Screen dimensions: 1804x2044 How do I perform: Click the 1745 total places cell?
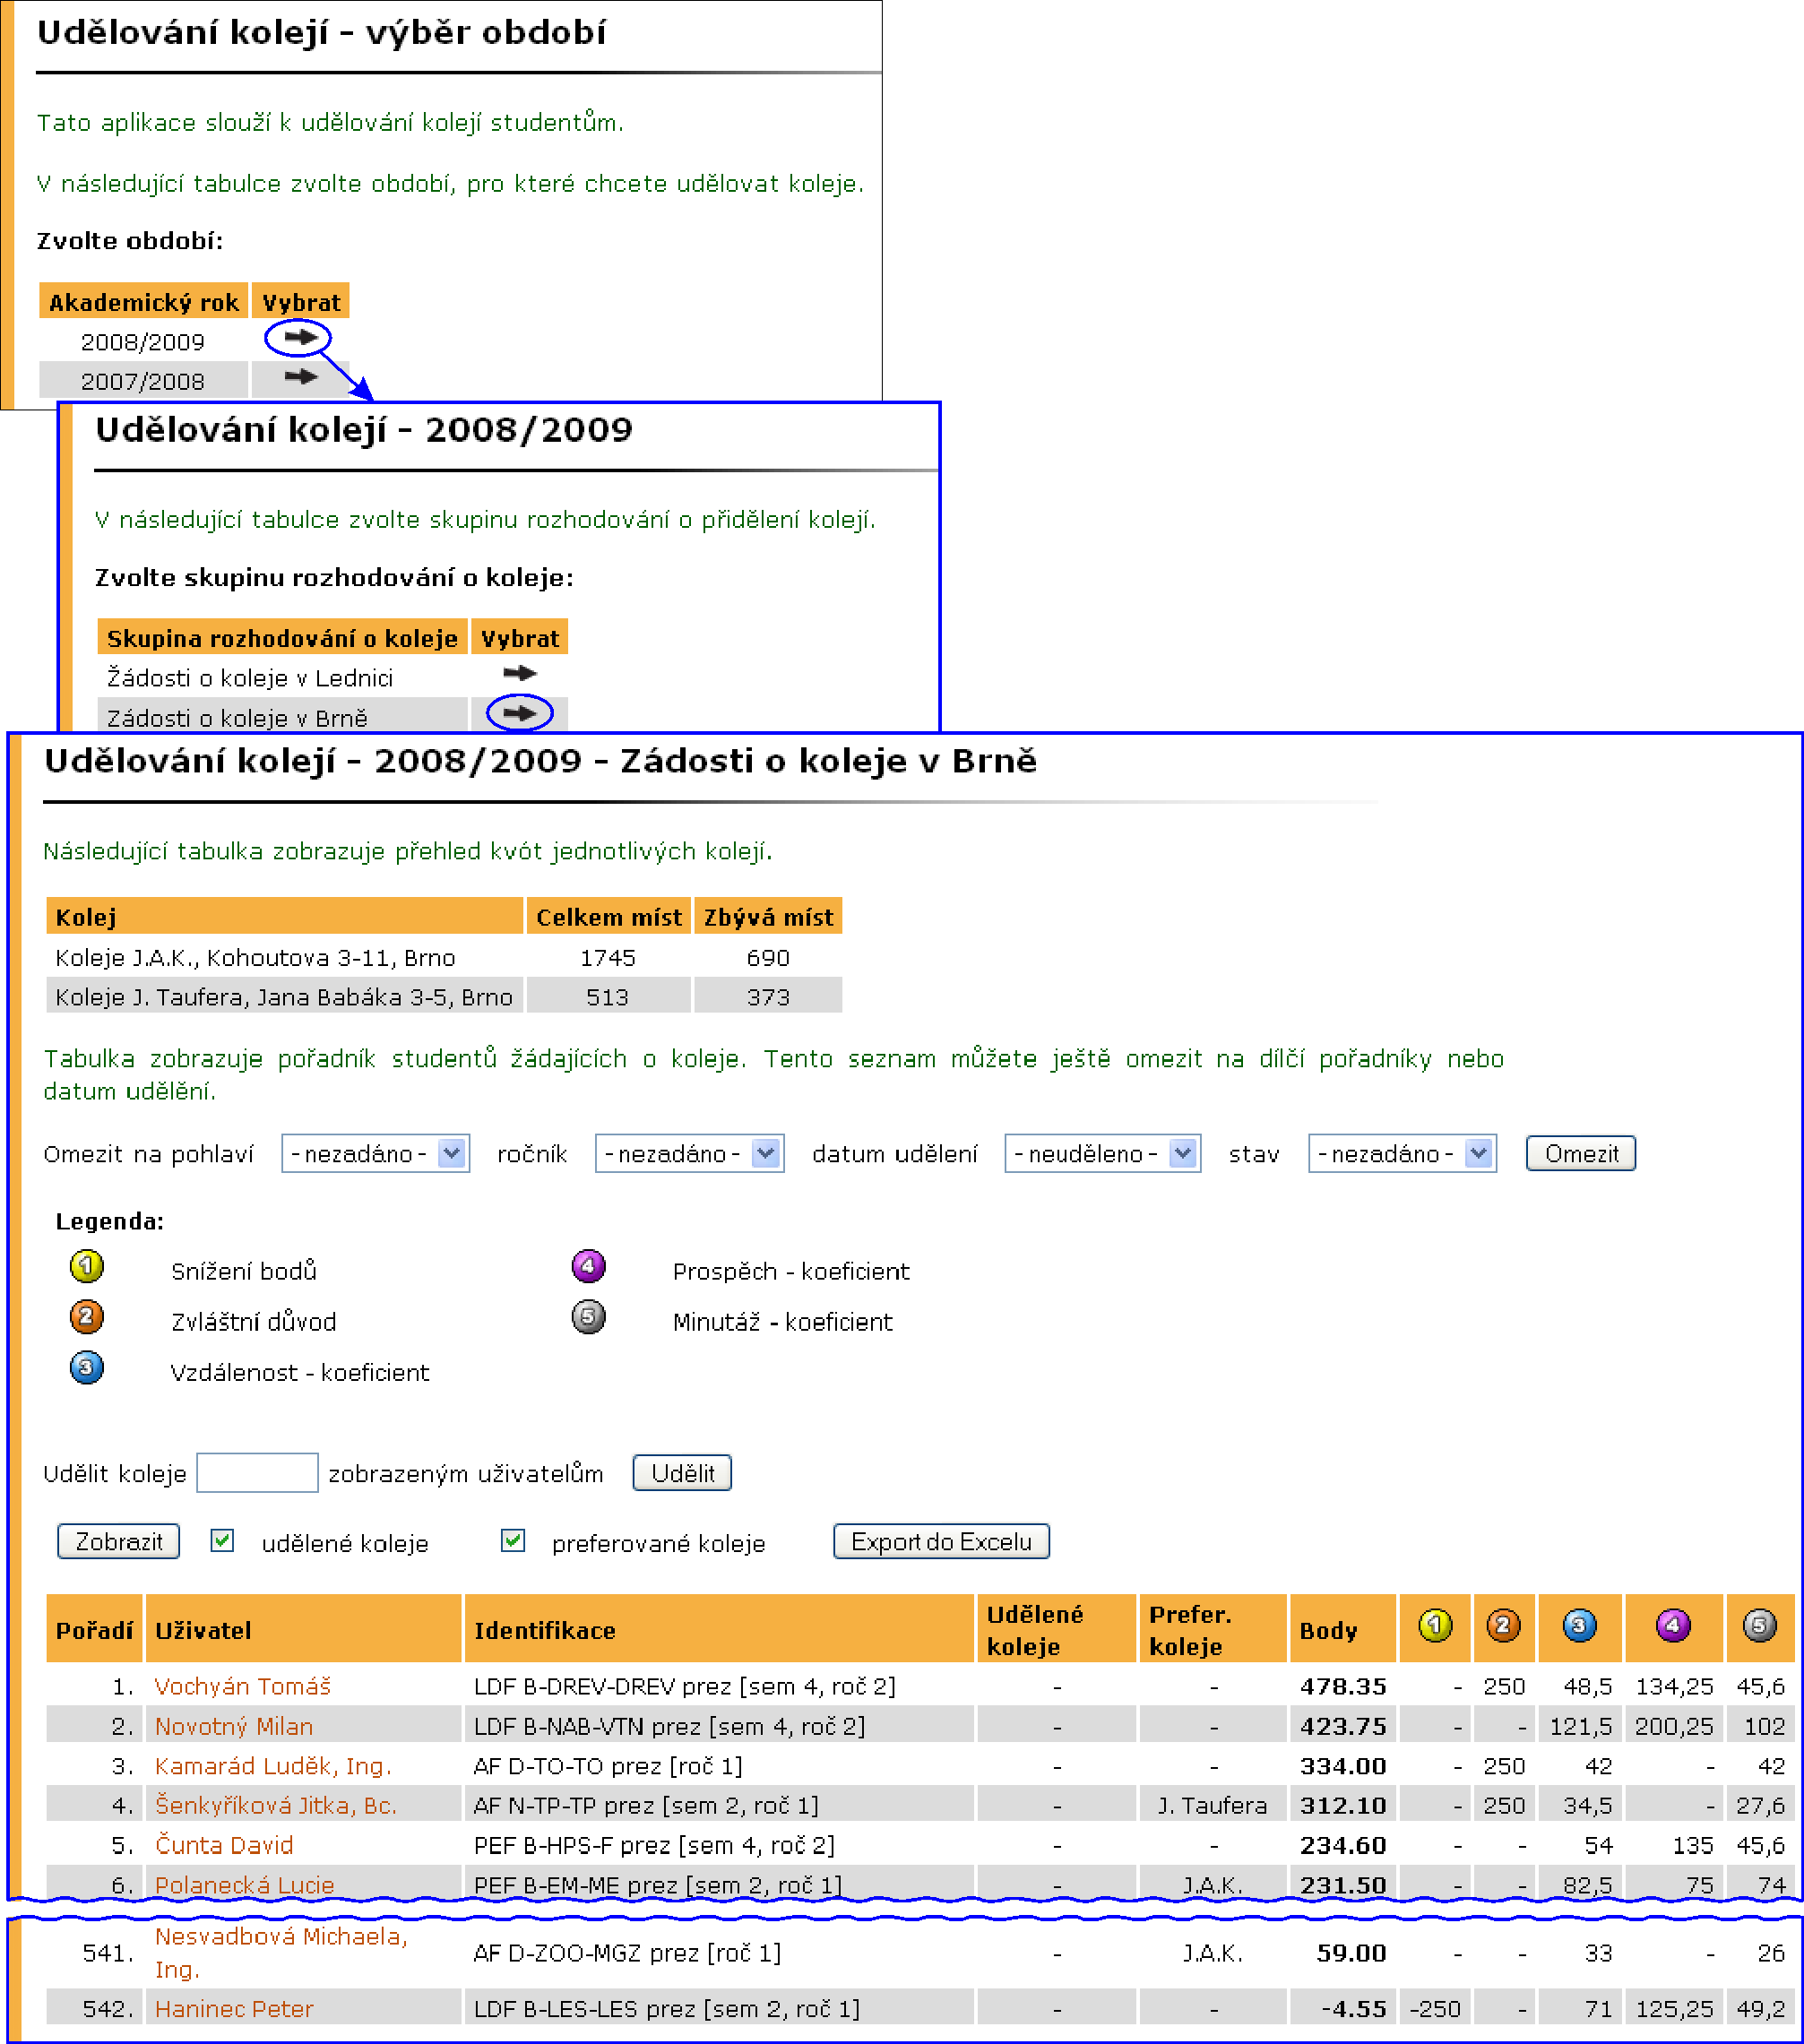pos(608,957)
